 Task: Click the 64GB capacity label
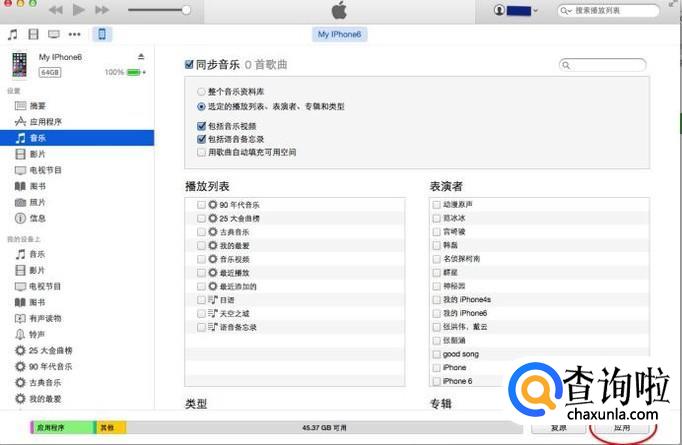click(50, 72)
